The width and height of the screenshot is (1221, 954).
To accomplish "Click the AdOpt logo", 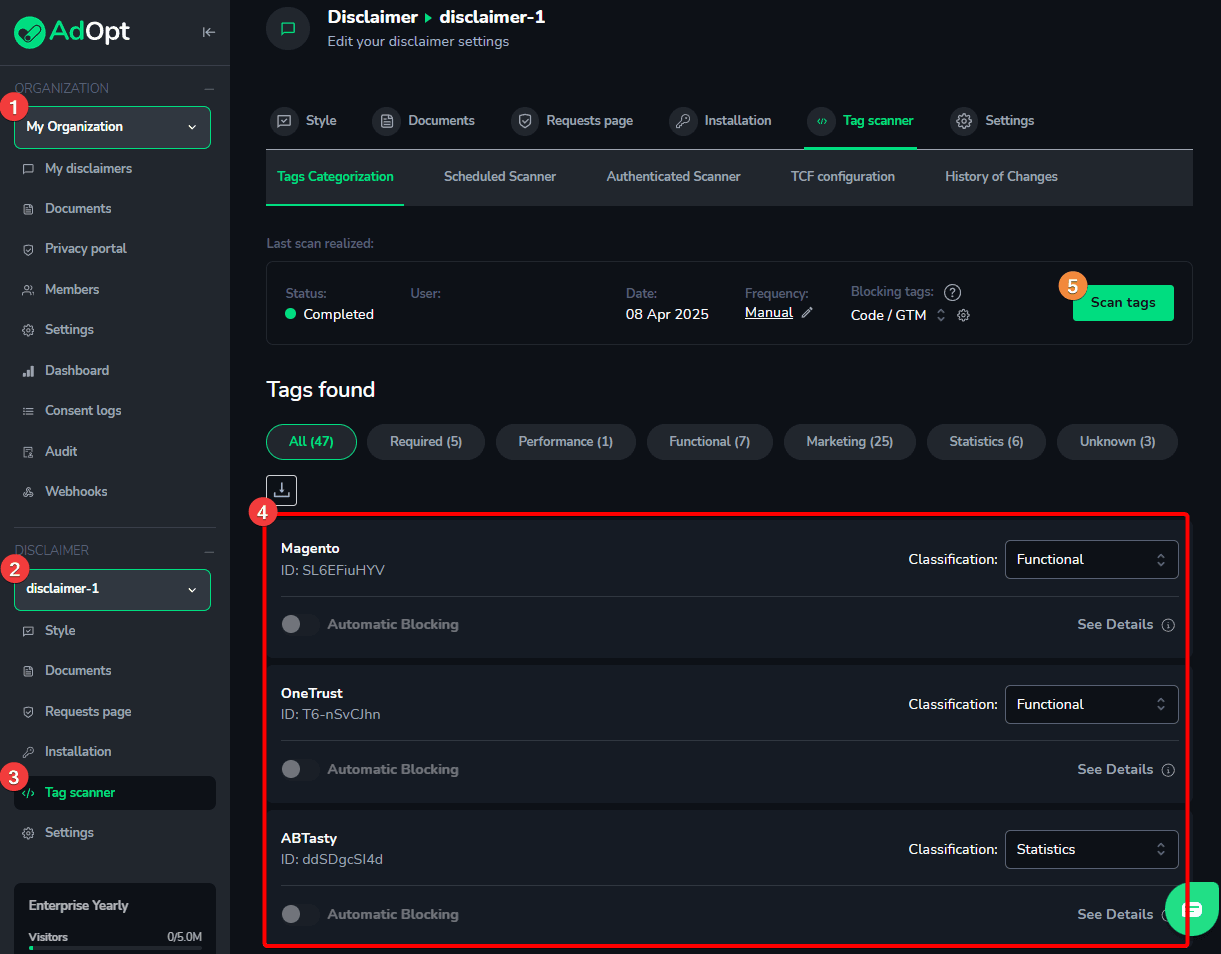I will [72, 32].
